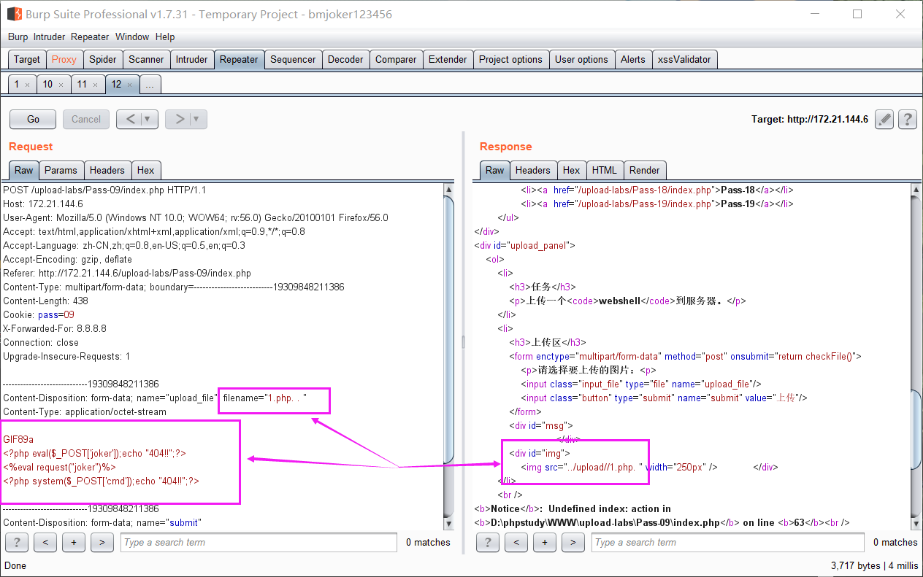Switch to the Scanner tab
923x577 pixels.
146,59
